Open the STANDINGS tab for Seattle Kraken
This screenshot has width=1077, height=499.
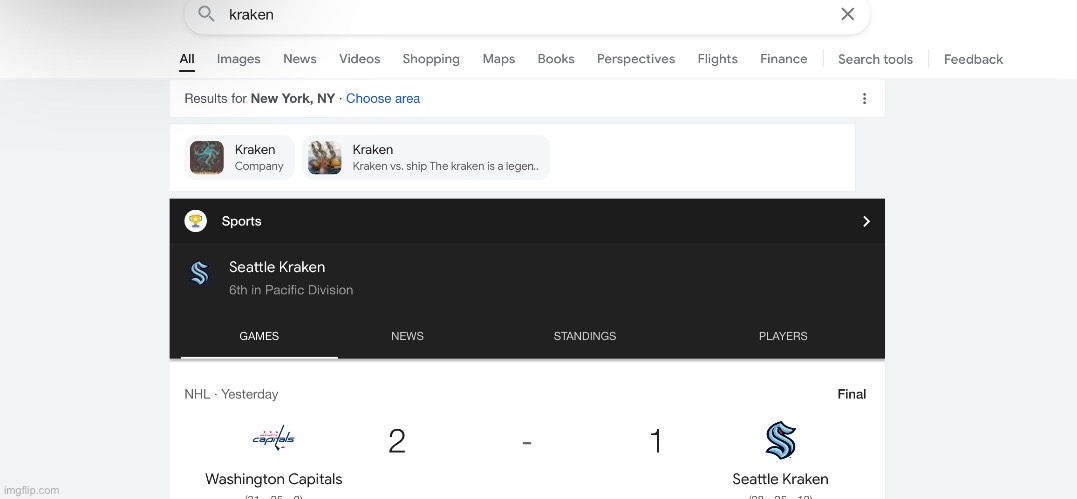pyautogui.click(x=584, y=337)
